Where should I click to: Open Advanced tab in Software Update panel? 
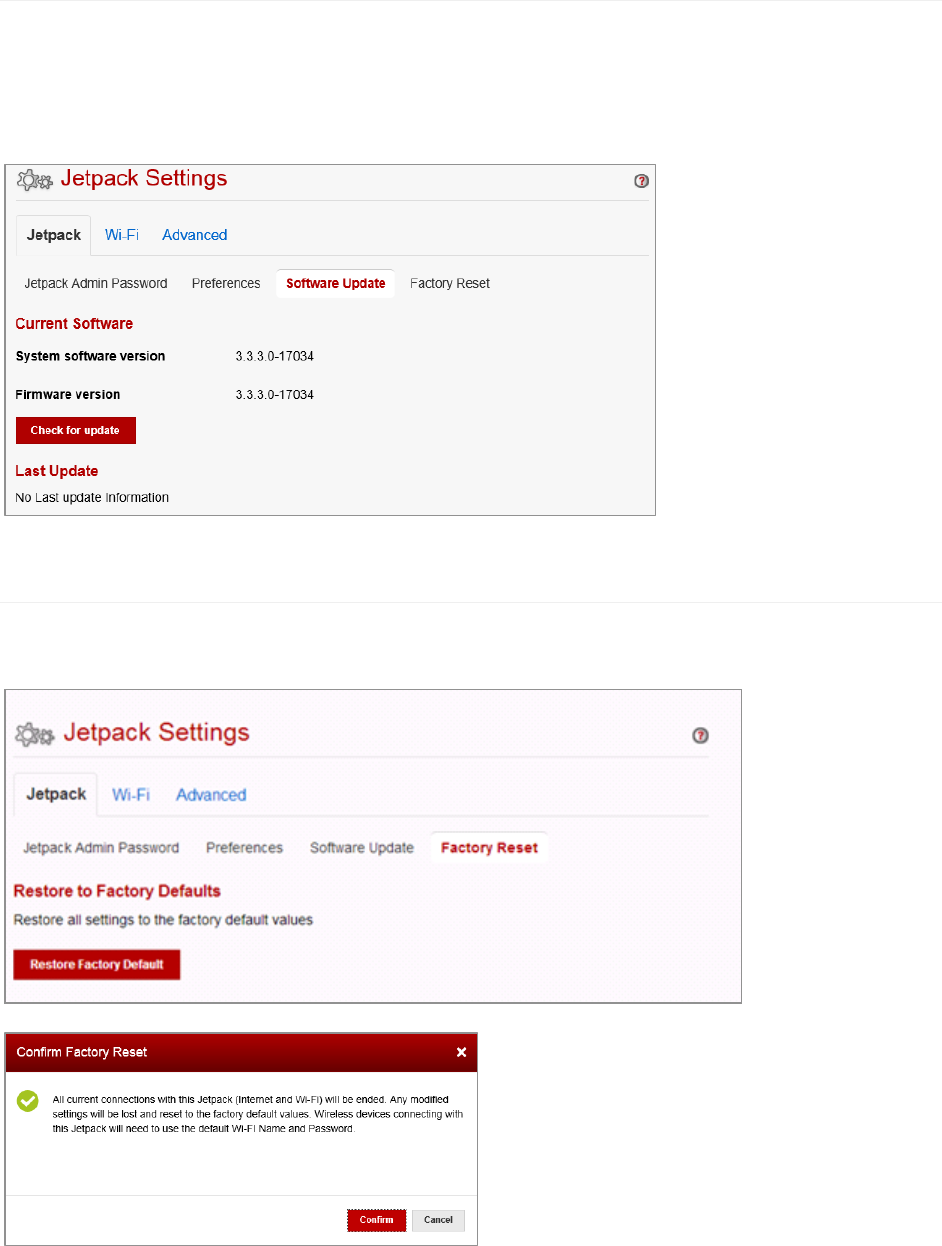195,235
